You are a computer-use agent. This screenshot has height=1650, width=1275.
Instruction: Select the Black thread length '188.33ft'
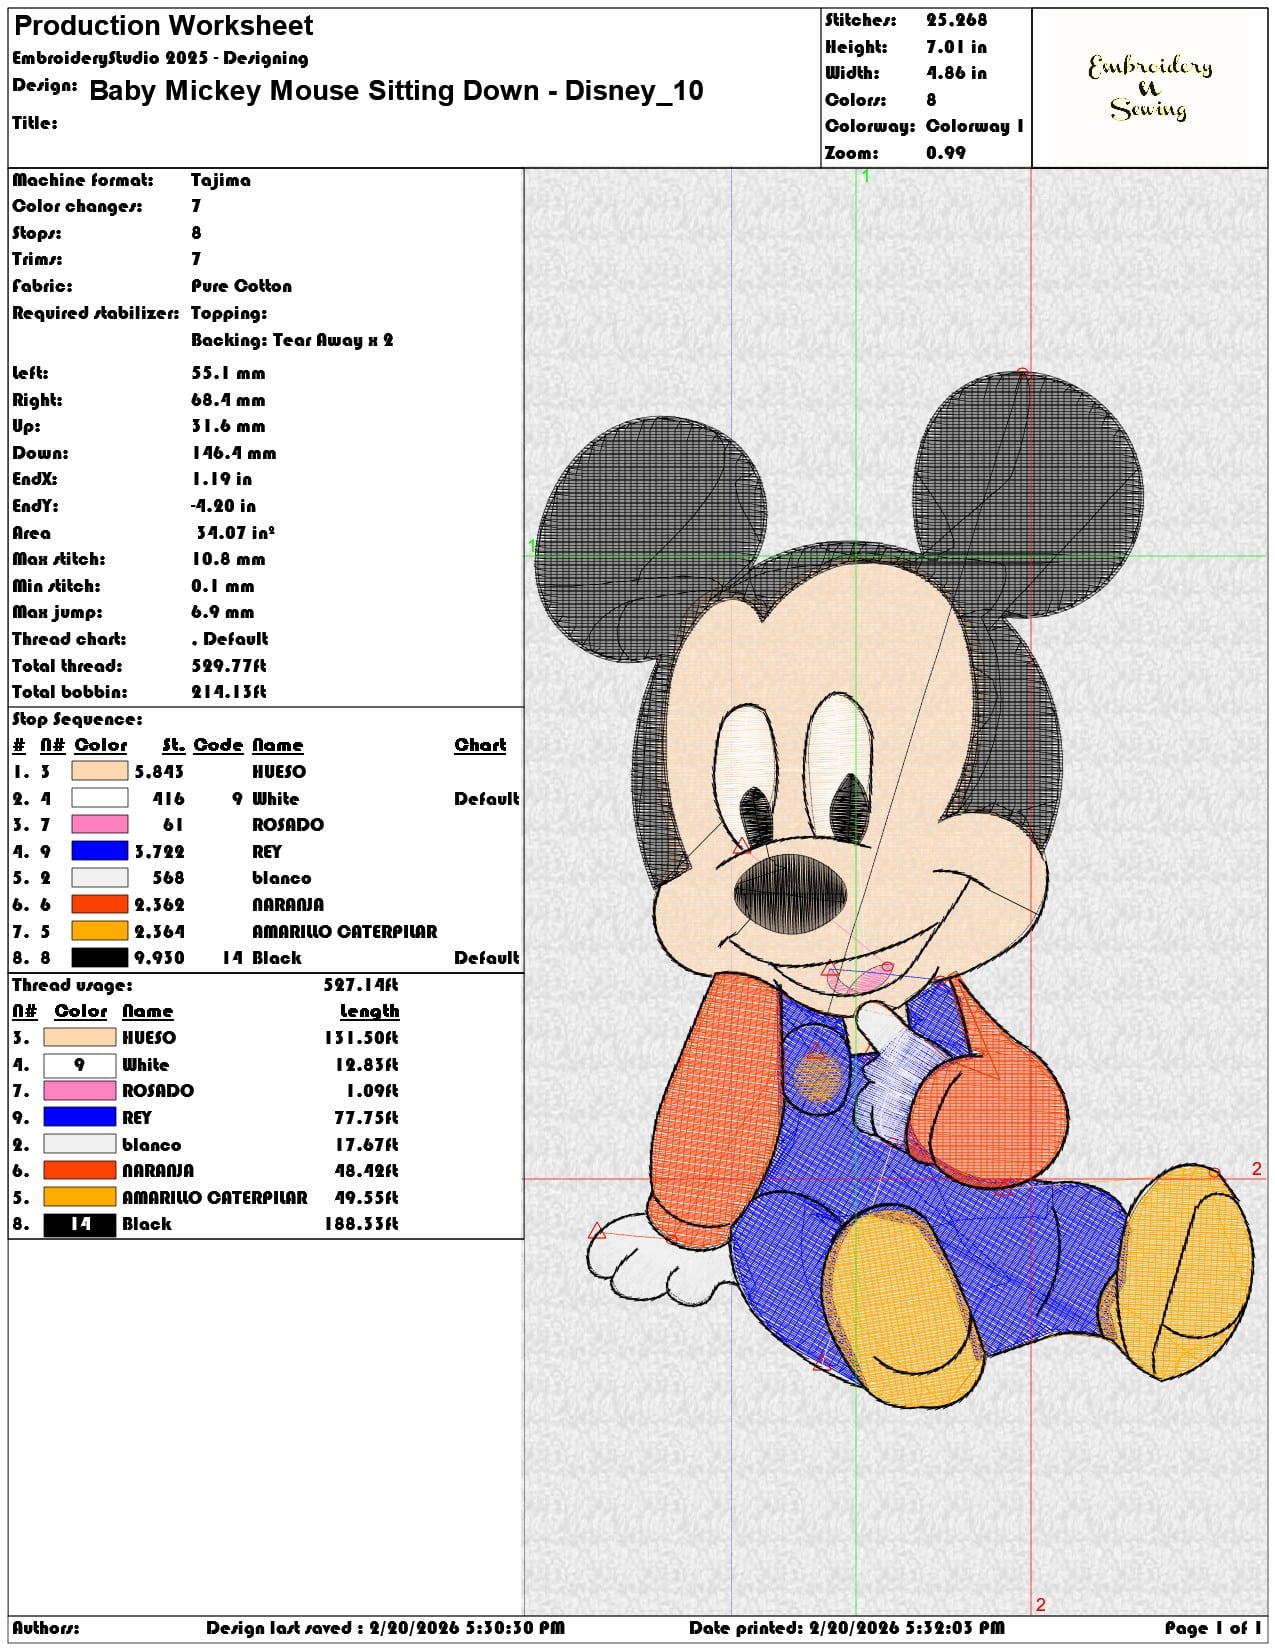(360, 1223)
